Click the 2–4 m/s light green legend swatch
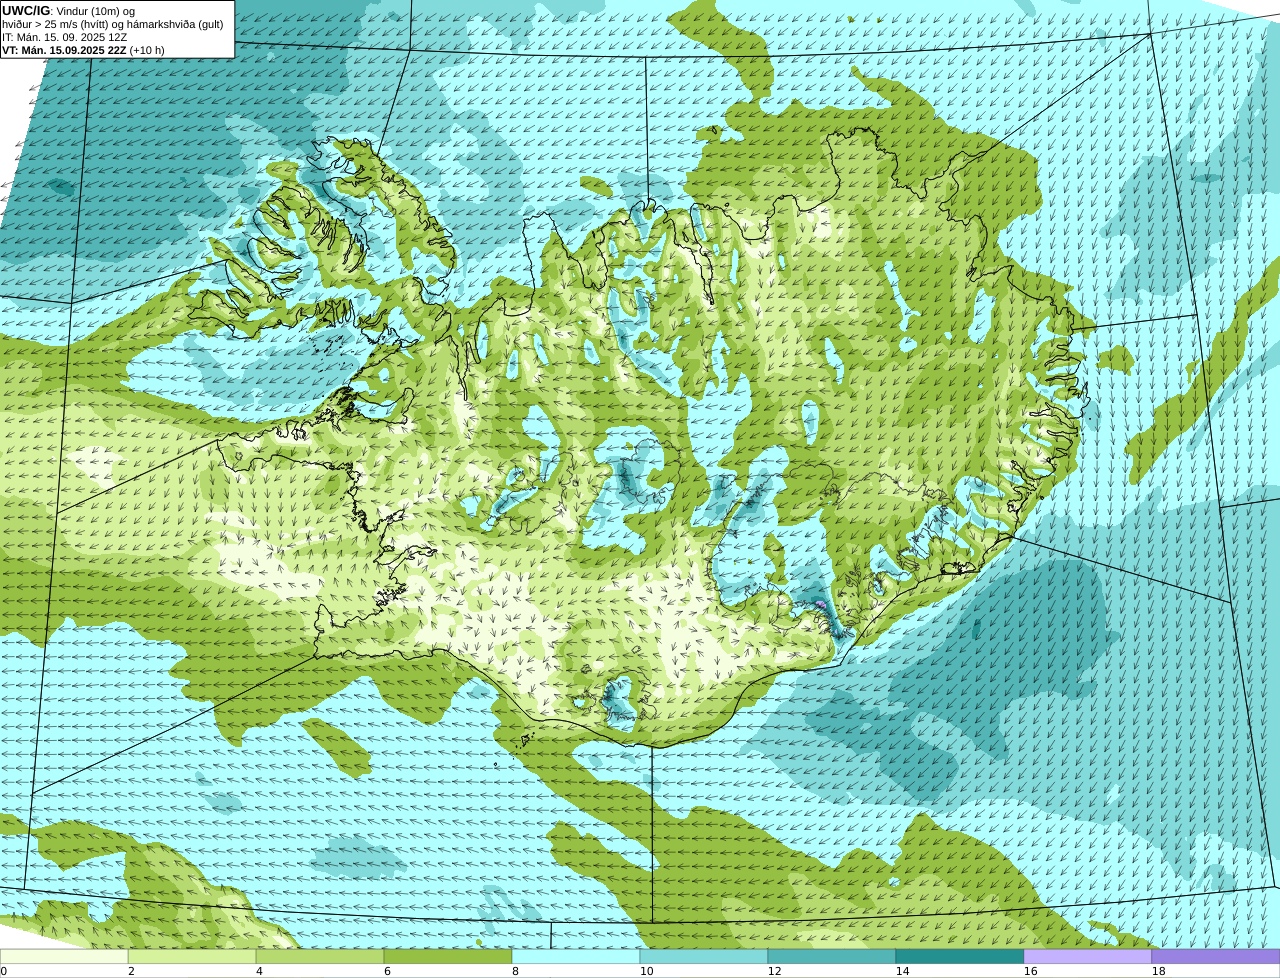 coord(192,956)
